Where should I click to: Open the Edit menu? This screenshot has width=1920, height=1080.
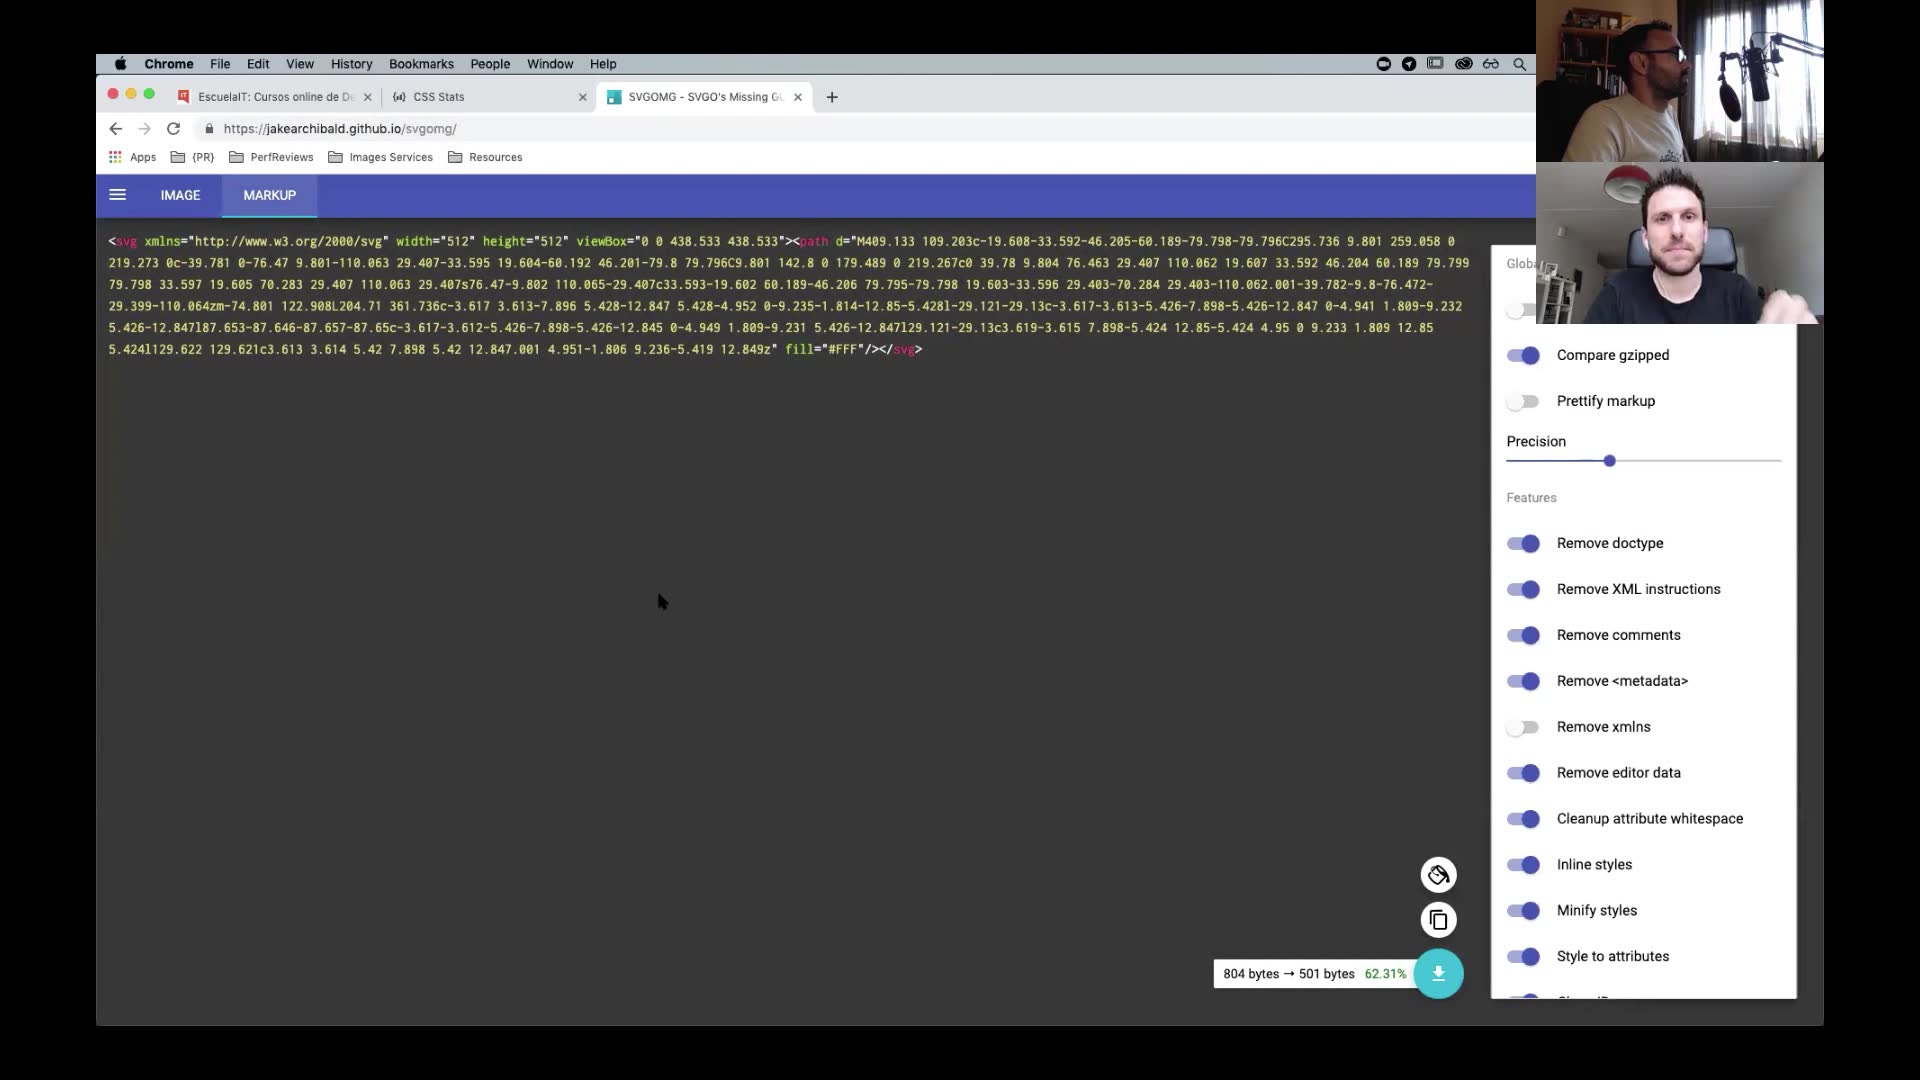click(x=258, y=64)
